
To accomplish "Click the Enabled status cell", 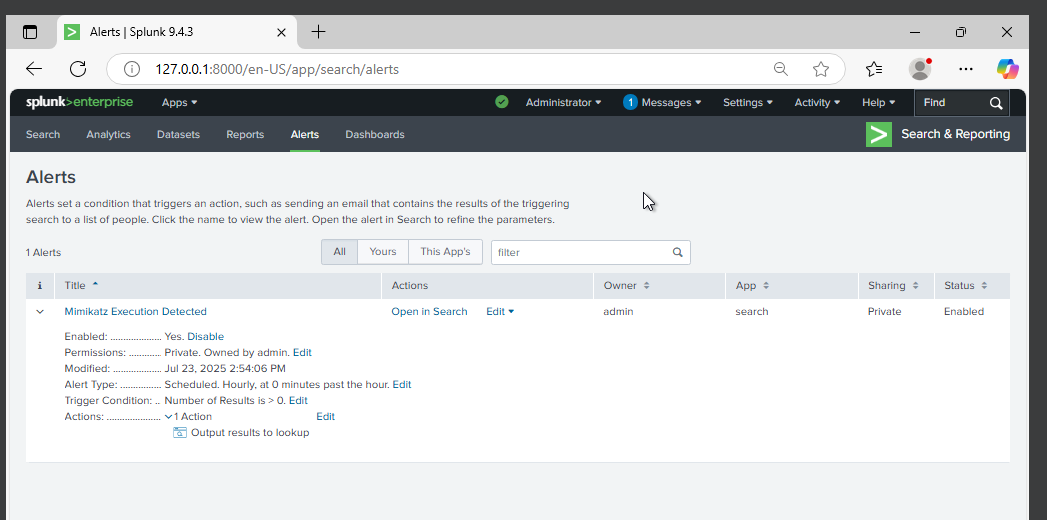I will click(x=964, y=312).
